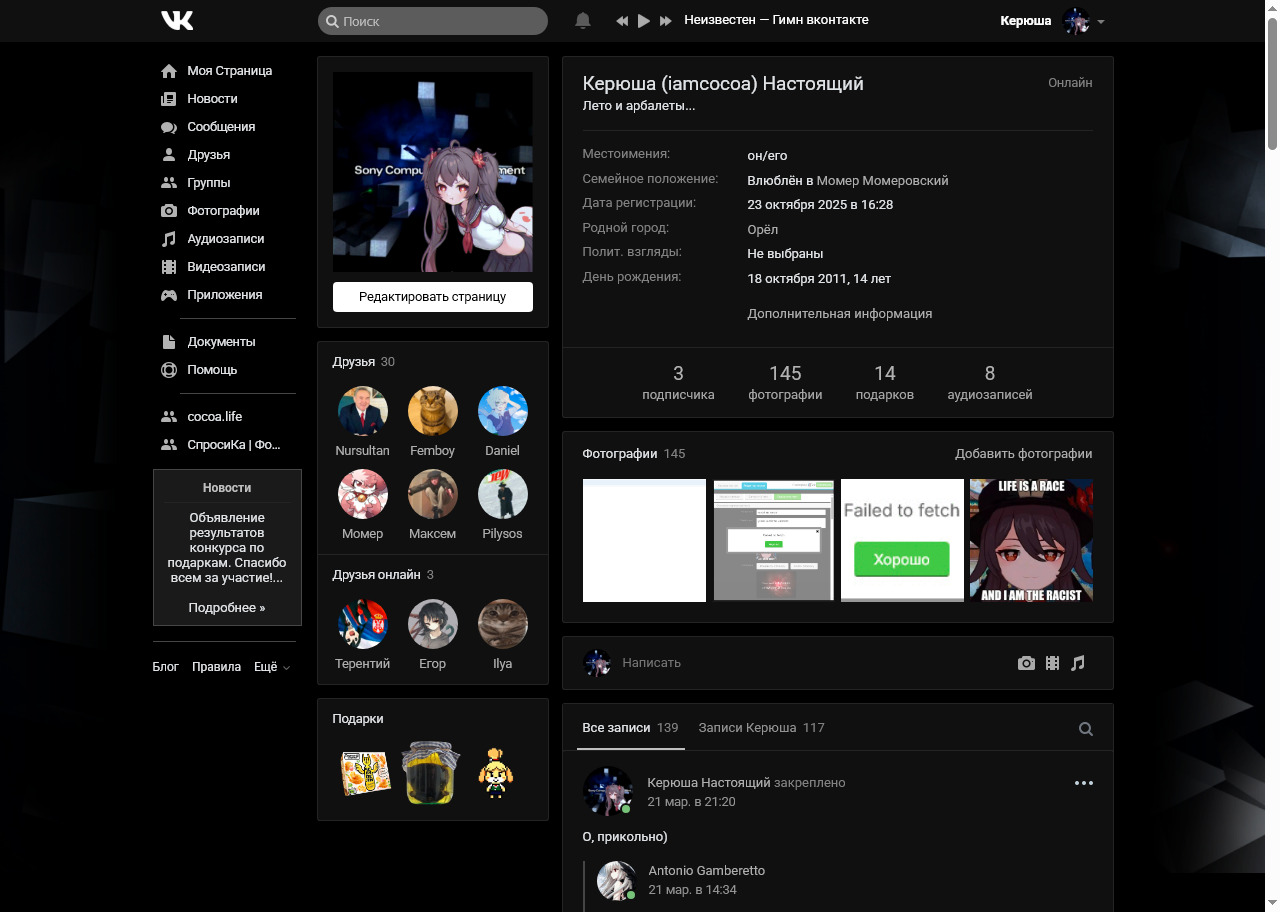This screenshot has height=912, width=1280.
Task: View the 145 фотографии counter
Action: (x=785, y=382)
